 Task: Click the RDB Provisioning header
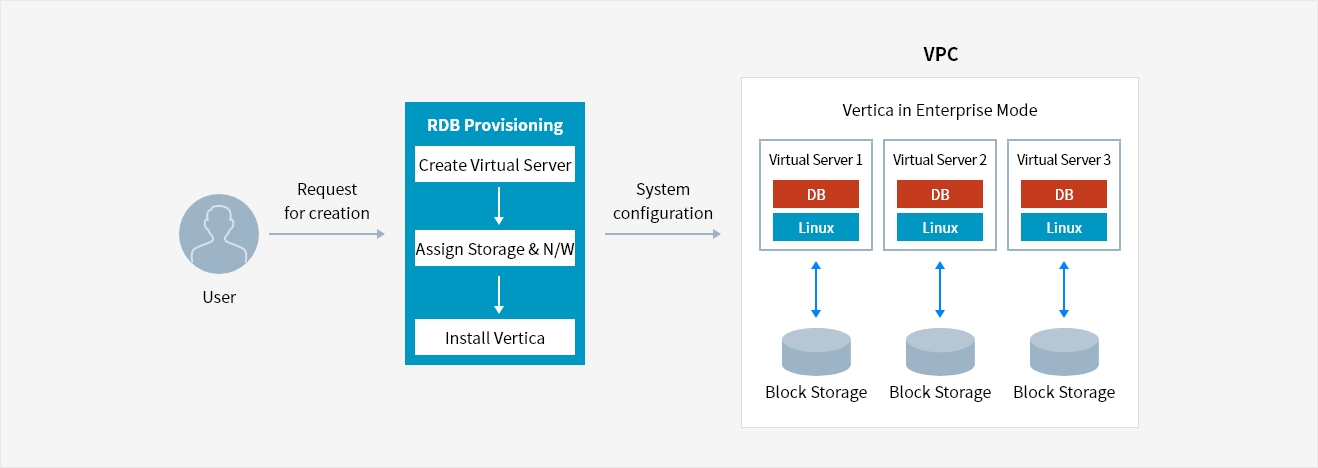pos(495,126)
